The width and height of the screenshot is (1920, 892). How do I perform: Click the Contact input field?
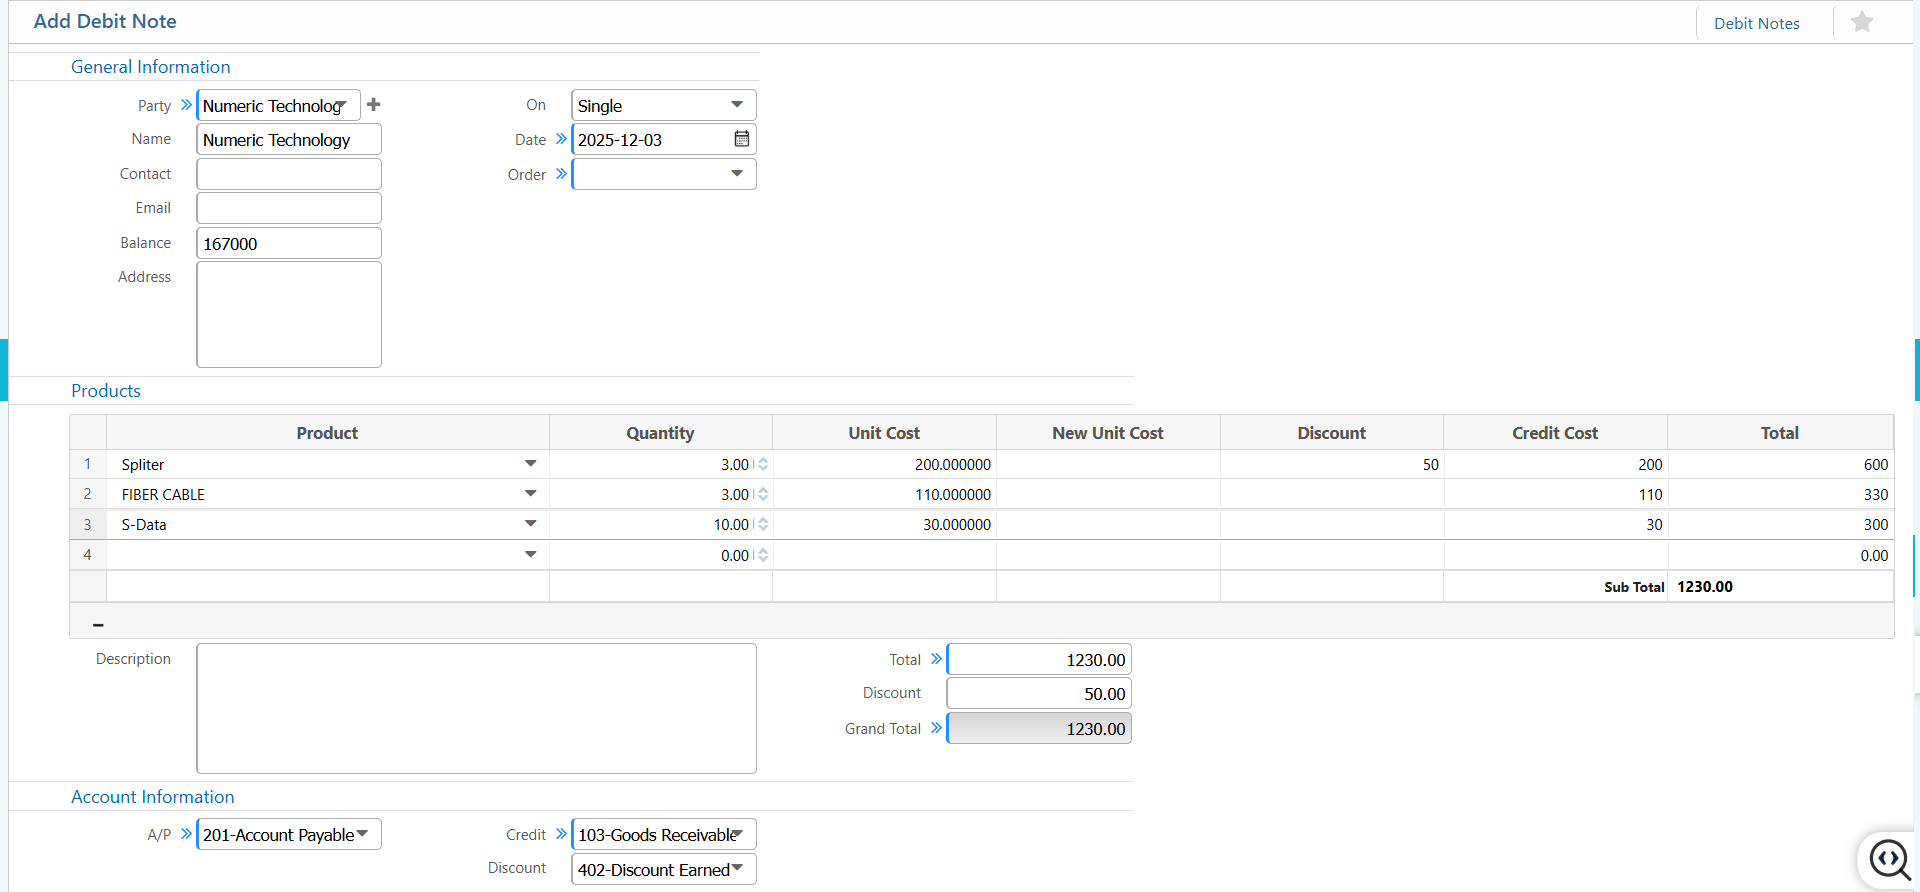point(289,174)
